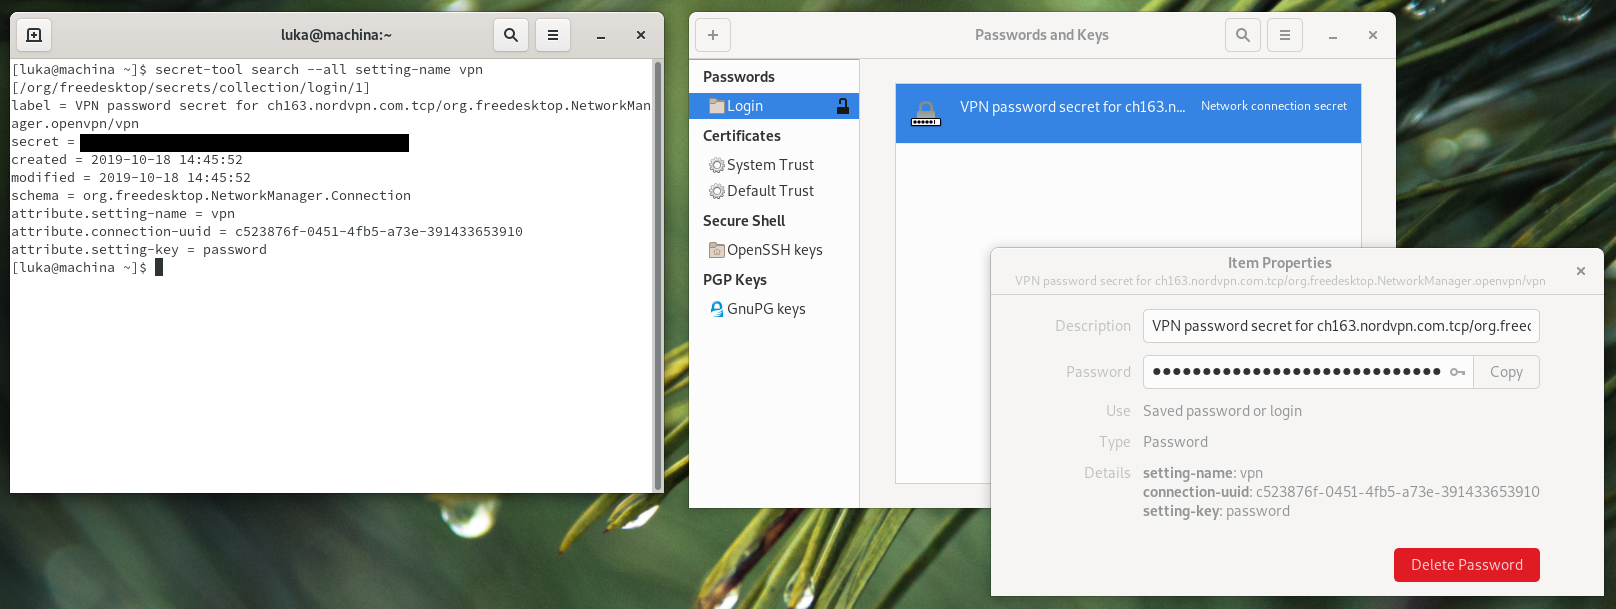This screenshot has height=609, width=1616.
Task: Select Default Trust certificates
Action: (x=774, y=191)
